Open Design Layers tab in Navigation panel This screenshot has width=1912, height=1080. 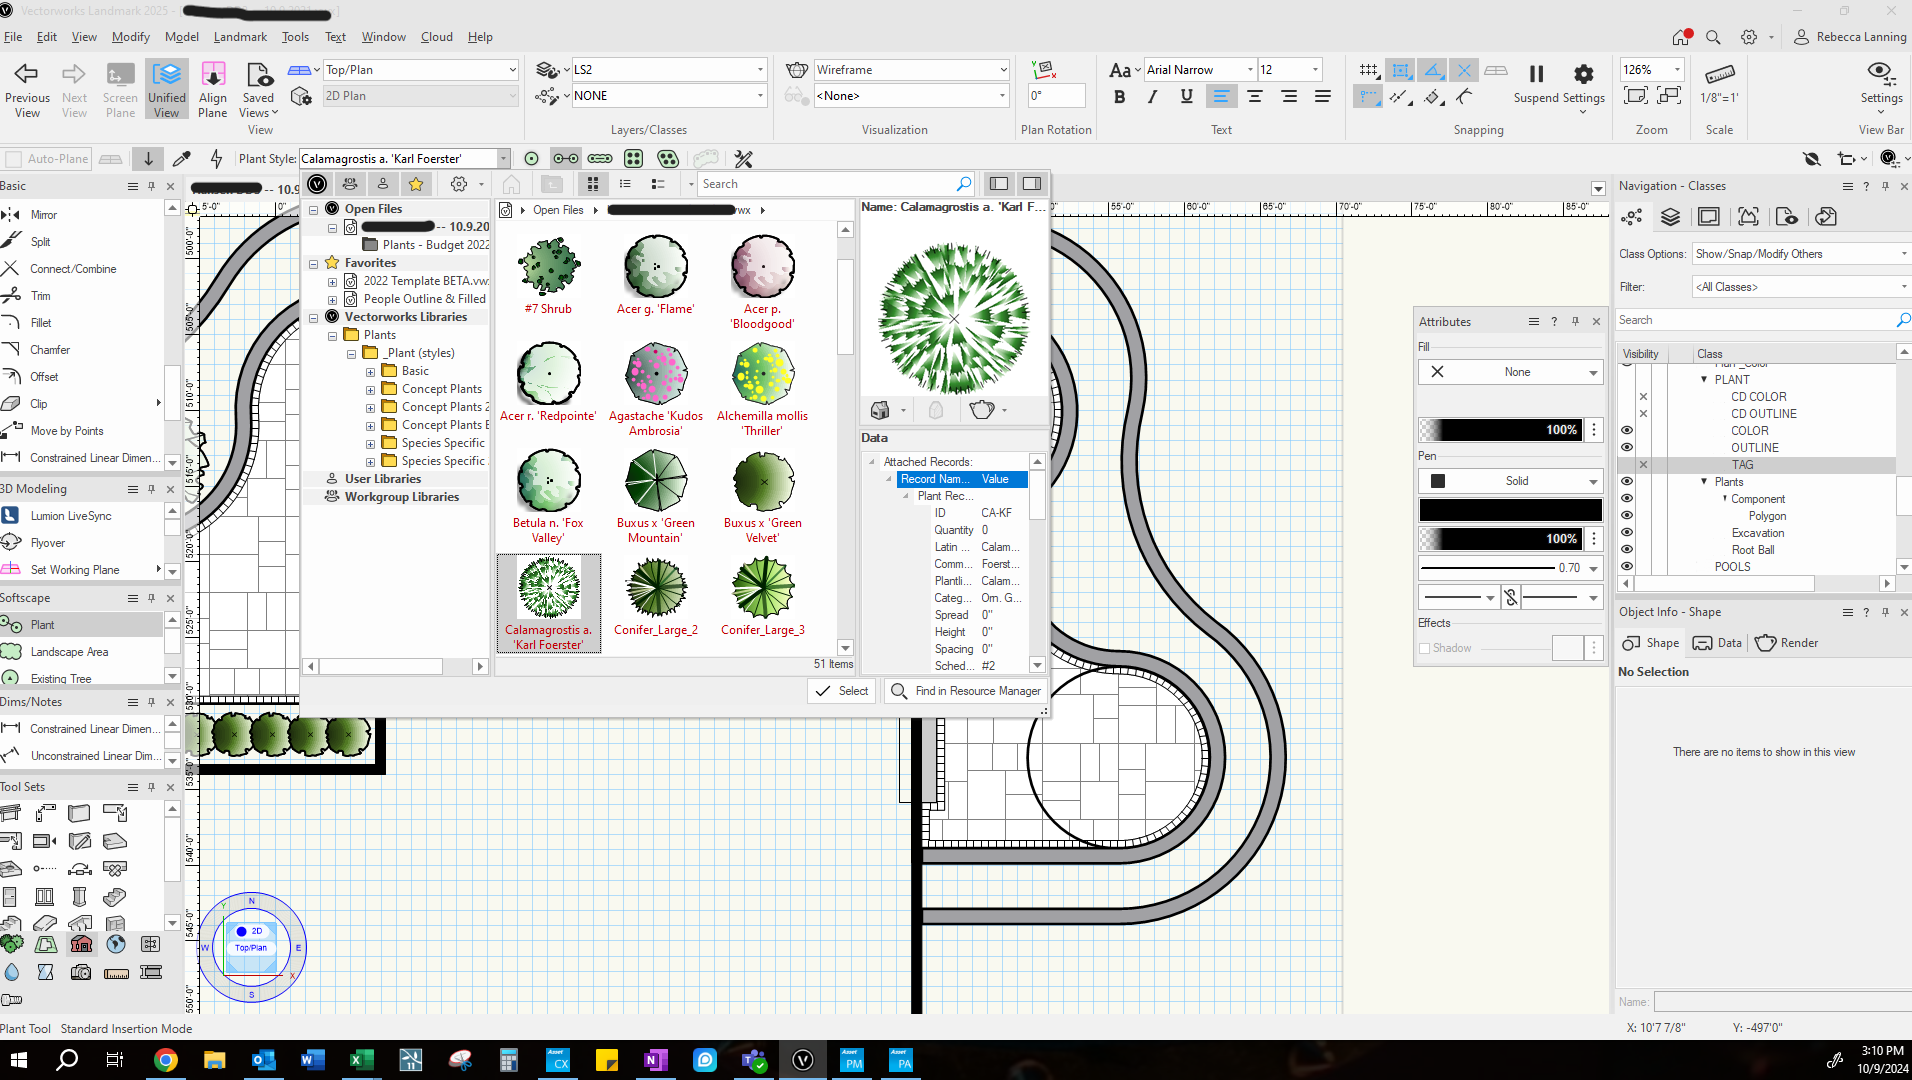point(1670,217)
